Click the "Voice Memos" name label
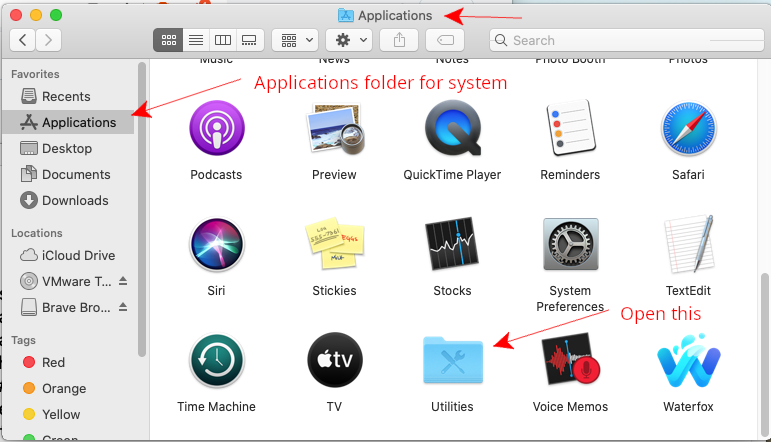771x442 pixels. [570, 407]
